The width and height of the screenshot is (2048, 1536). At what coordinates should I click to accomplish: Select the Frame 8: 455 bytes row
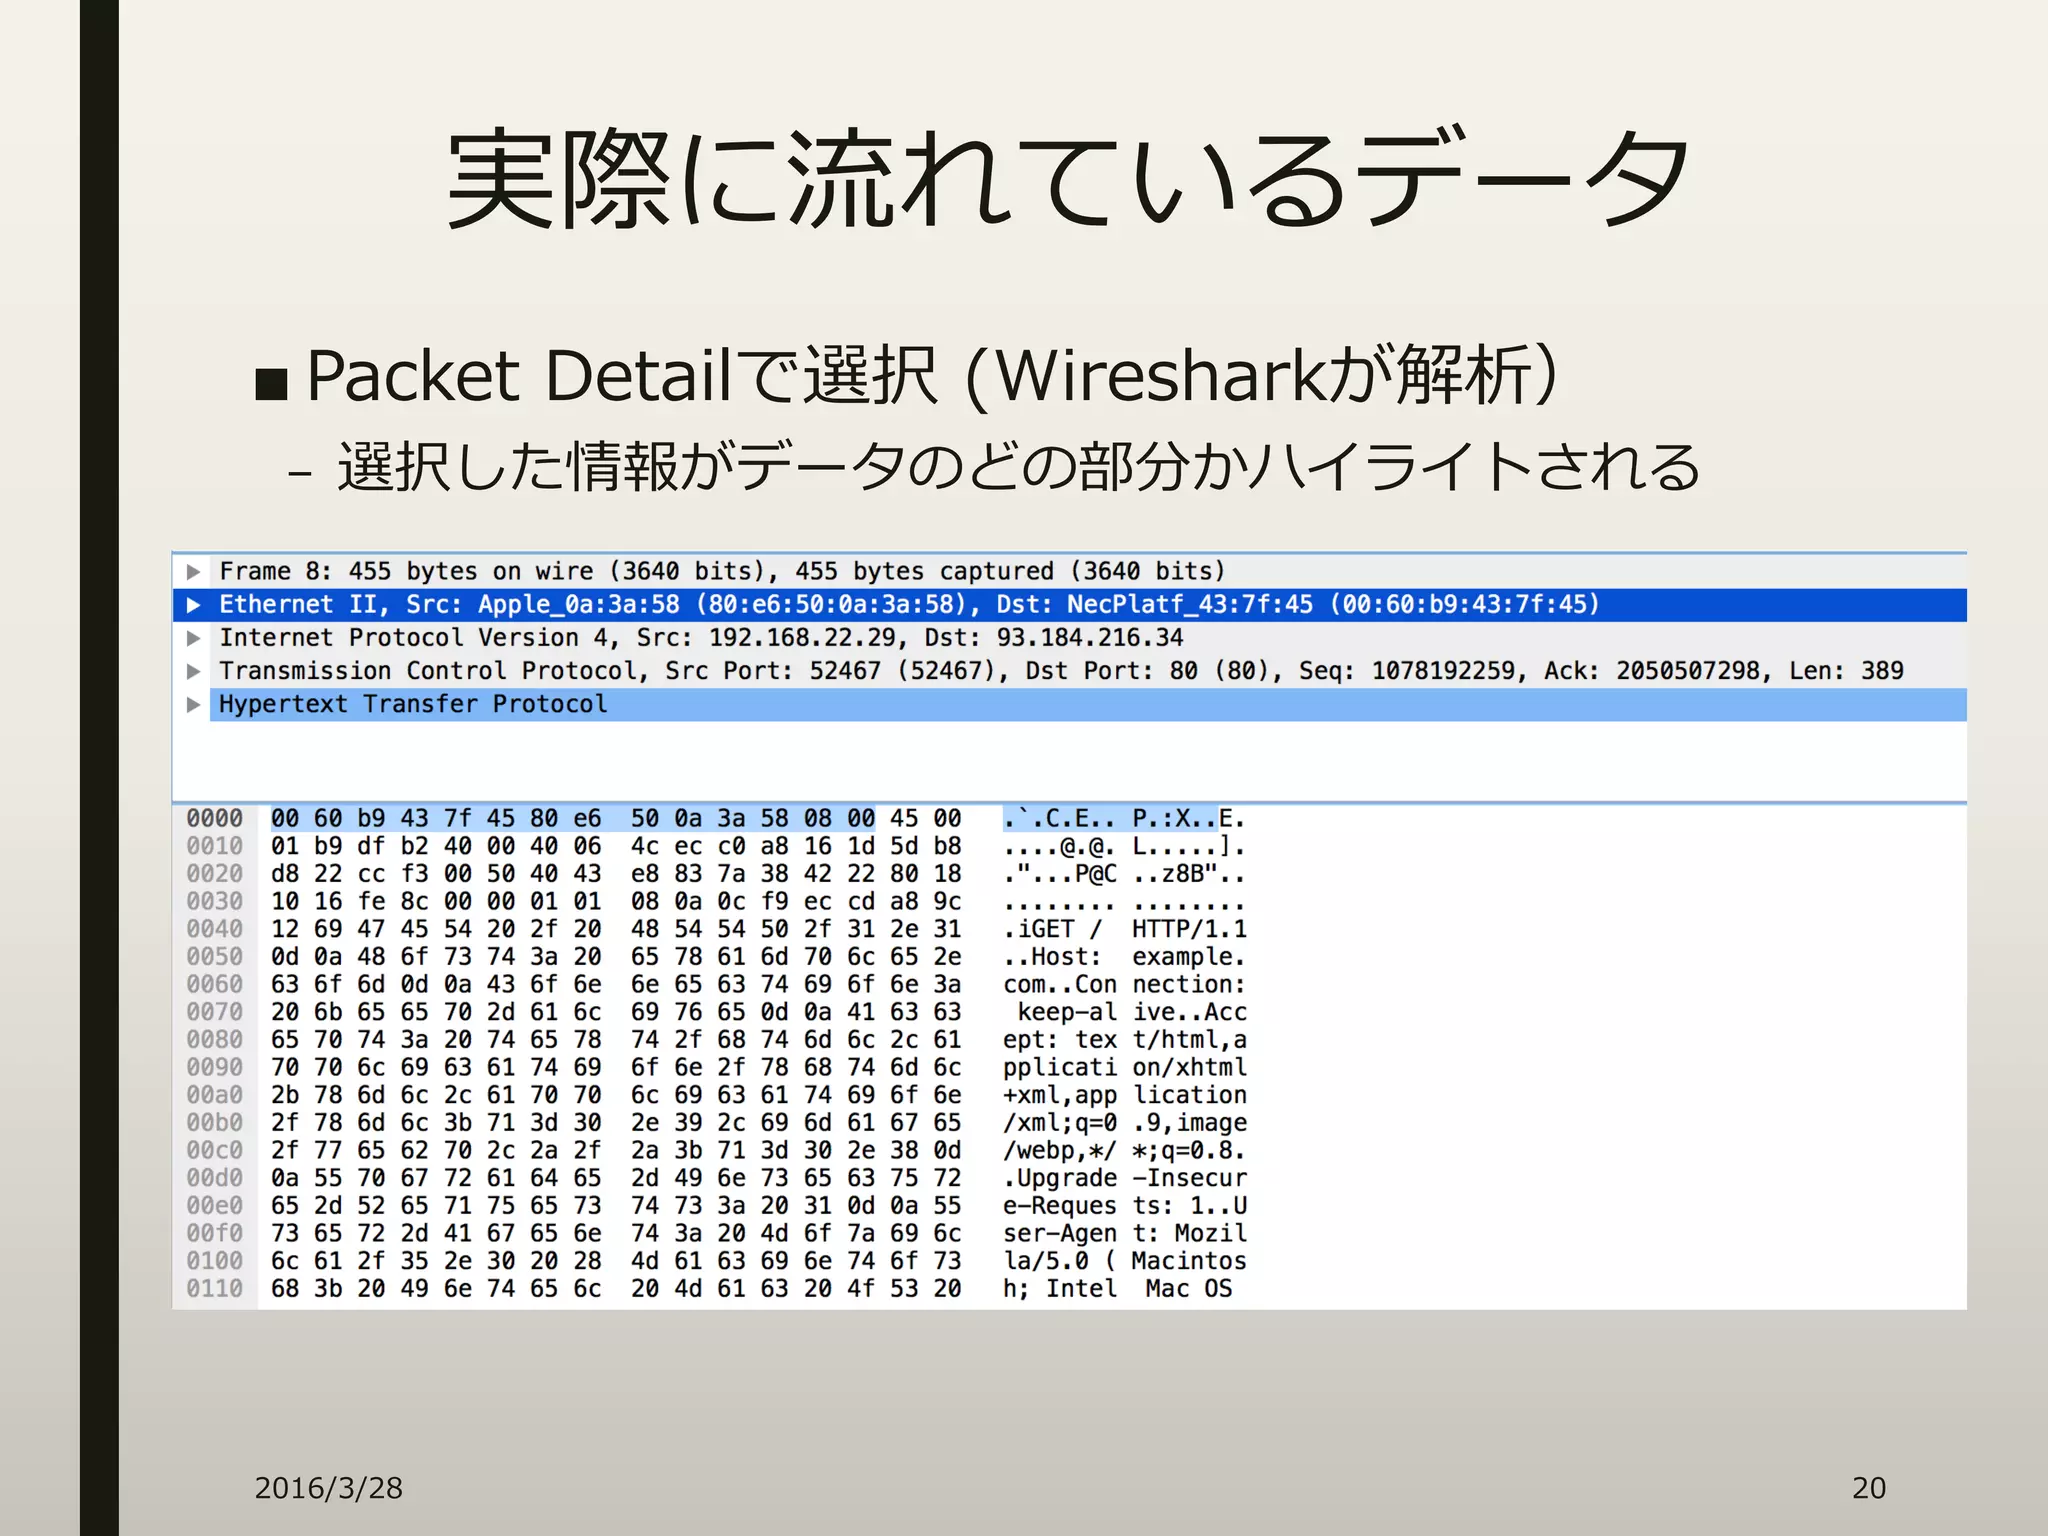click(x=1069, y=572)
